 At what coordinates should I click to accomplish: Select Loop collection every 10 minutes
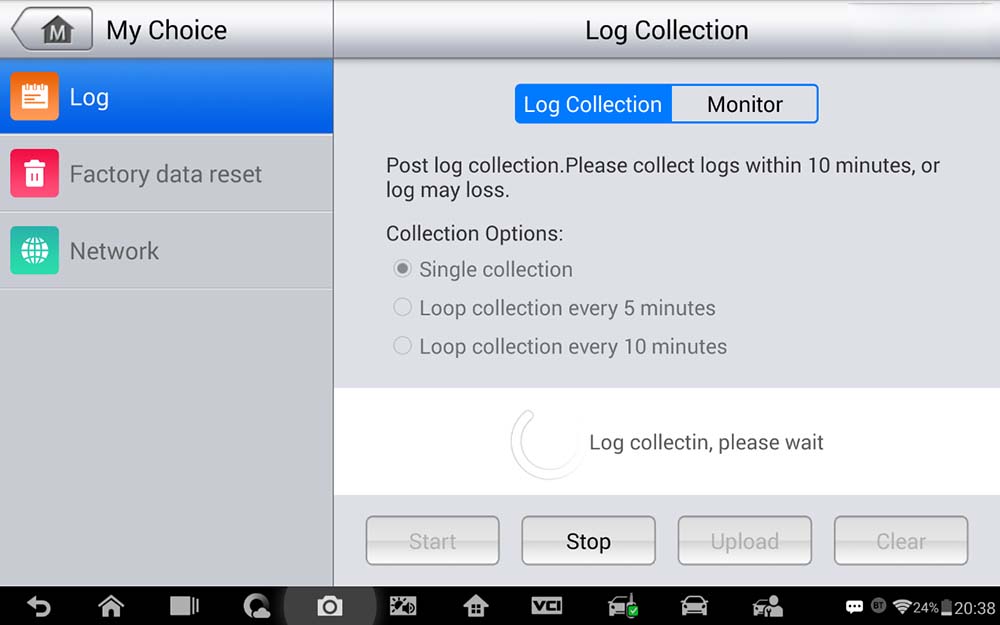pyautogui.click(x=560, y=346)
